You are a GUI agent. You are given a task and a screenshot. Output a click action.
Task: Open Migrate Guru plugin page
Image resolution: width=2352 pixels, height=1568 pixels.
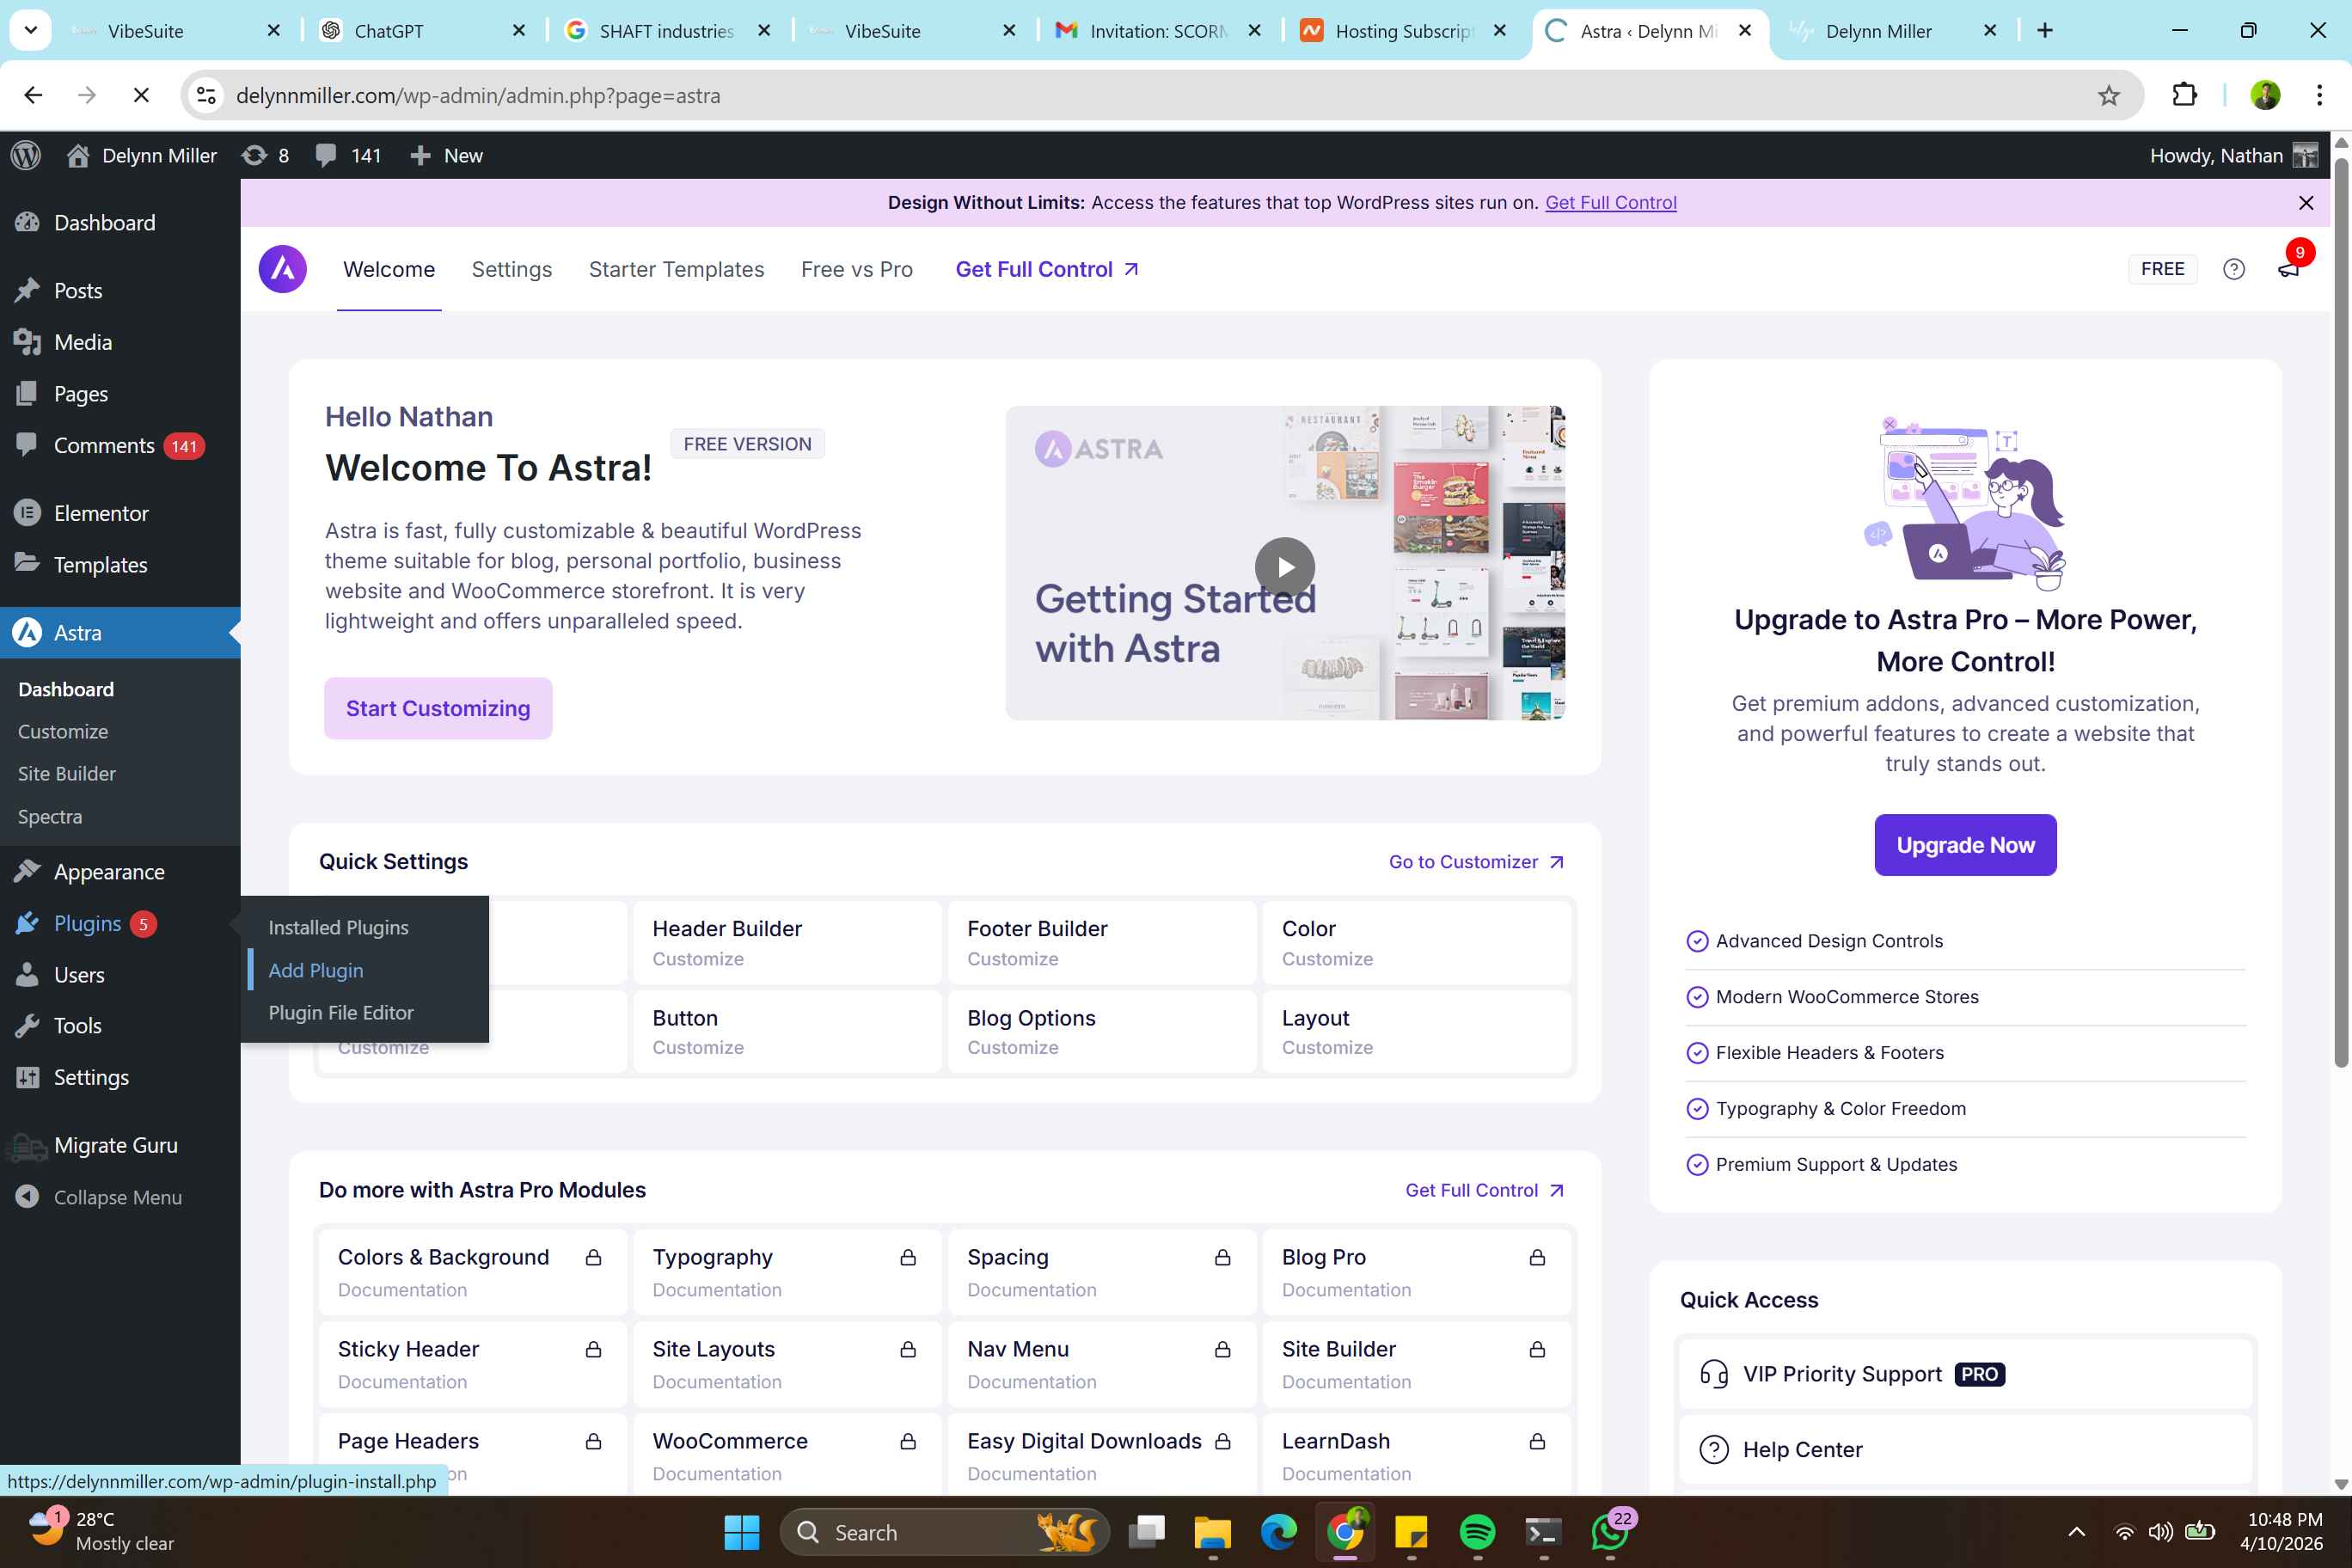(x=116, y=1146)
